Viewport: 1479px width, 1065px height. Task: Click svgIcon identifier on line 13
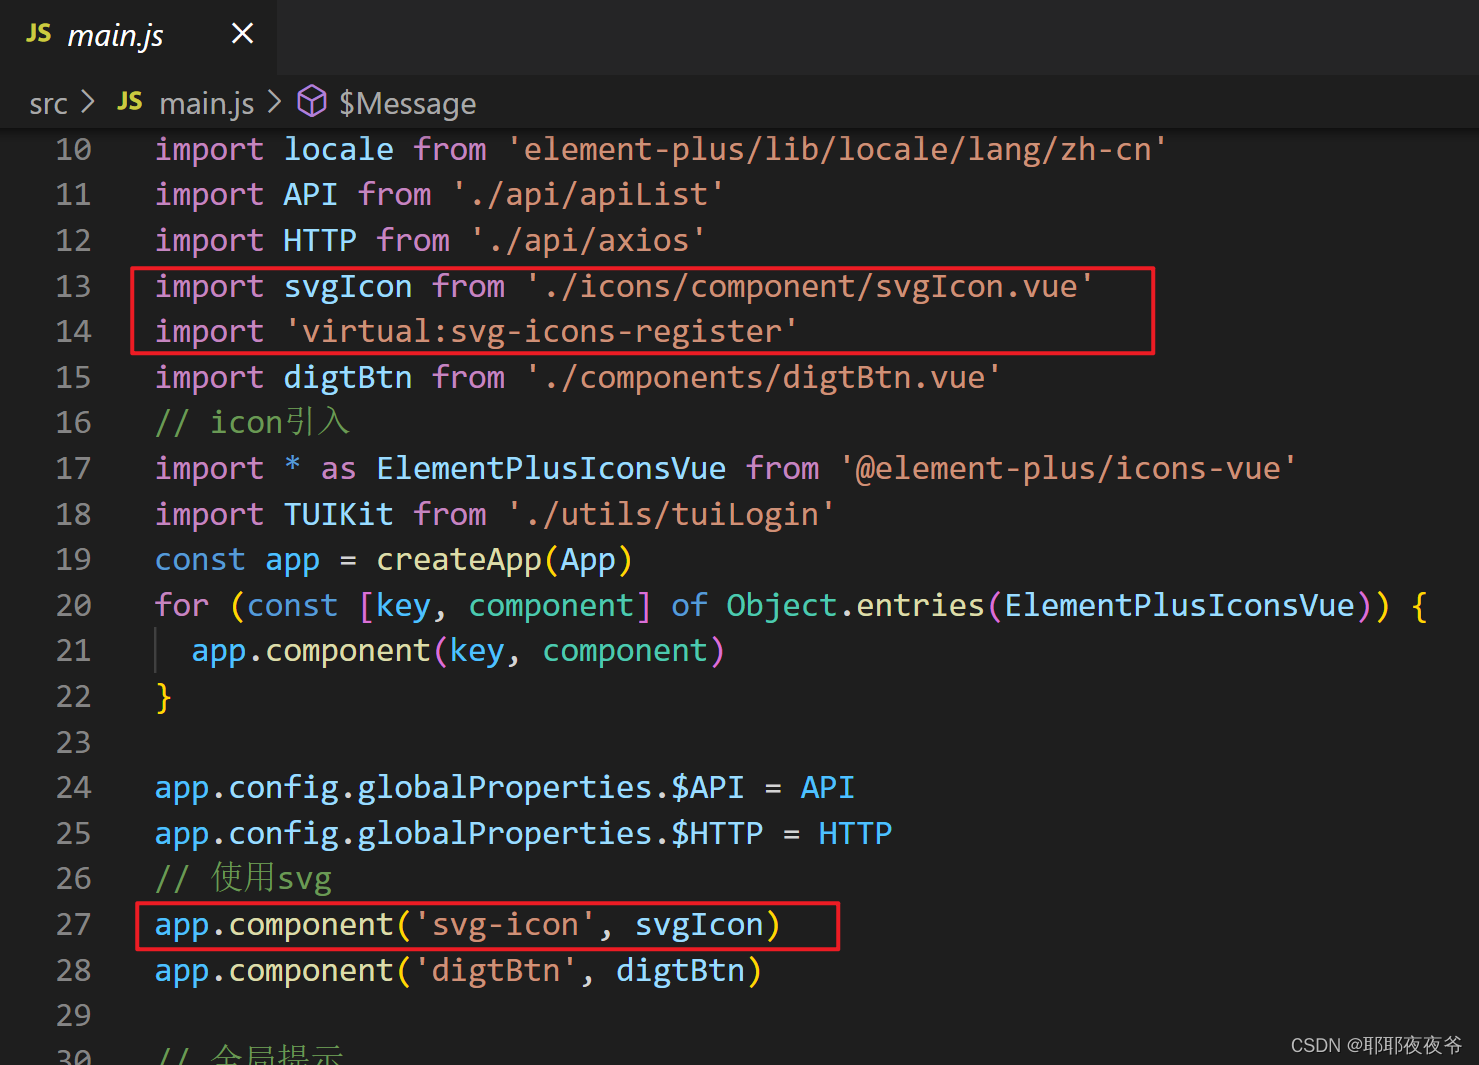coord(348,287)
